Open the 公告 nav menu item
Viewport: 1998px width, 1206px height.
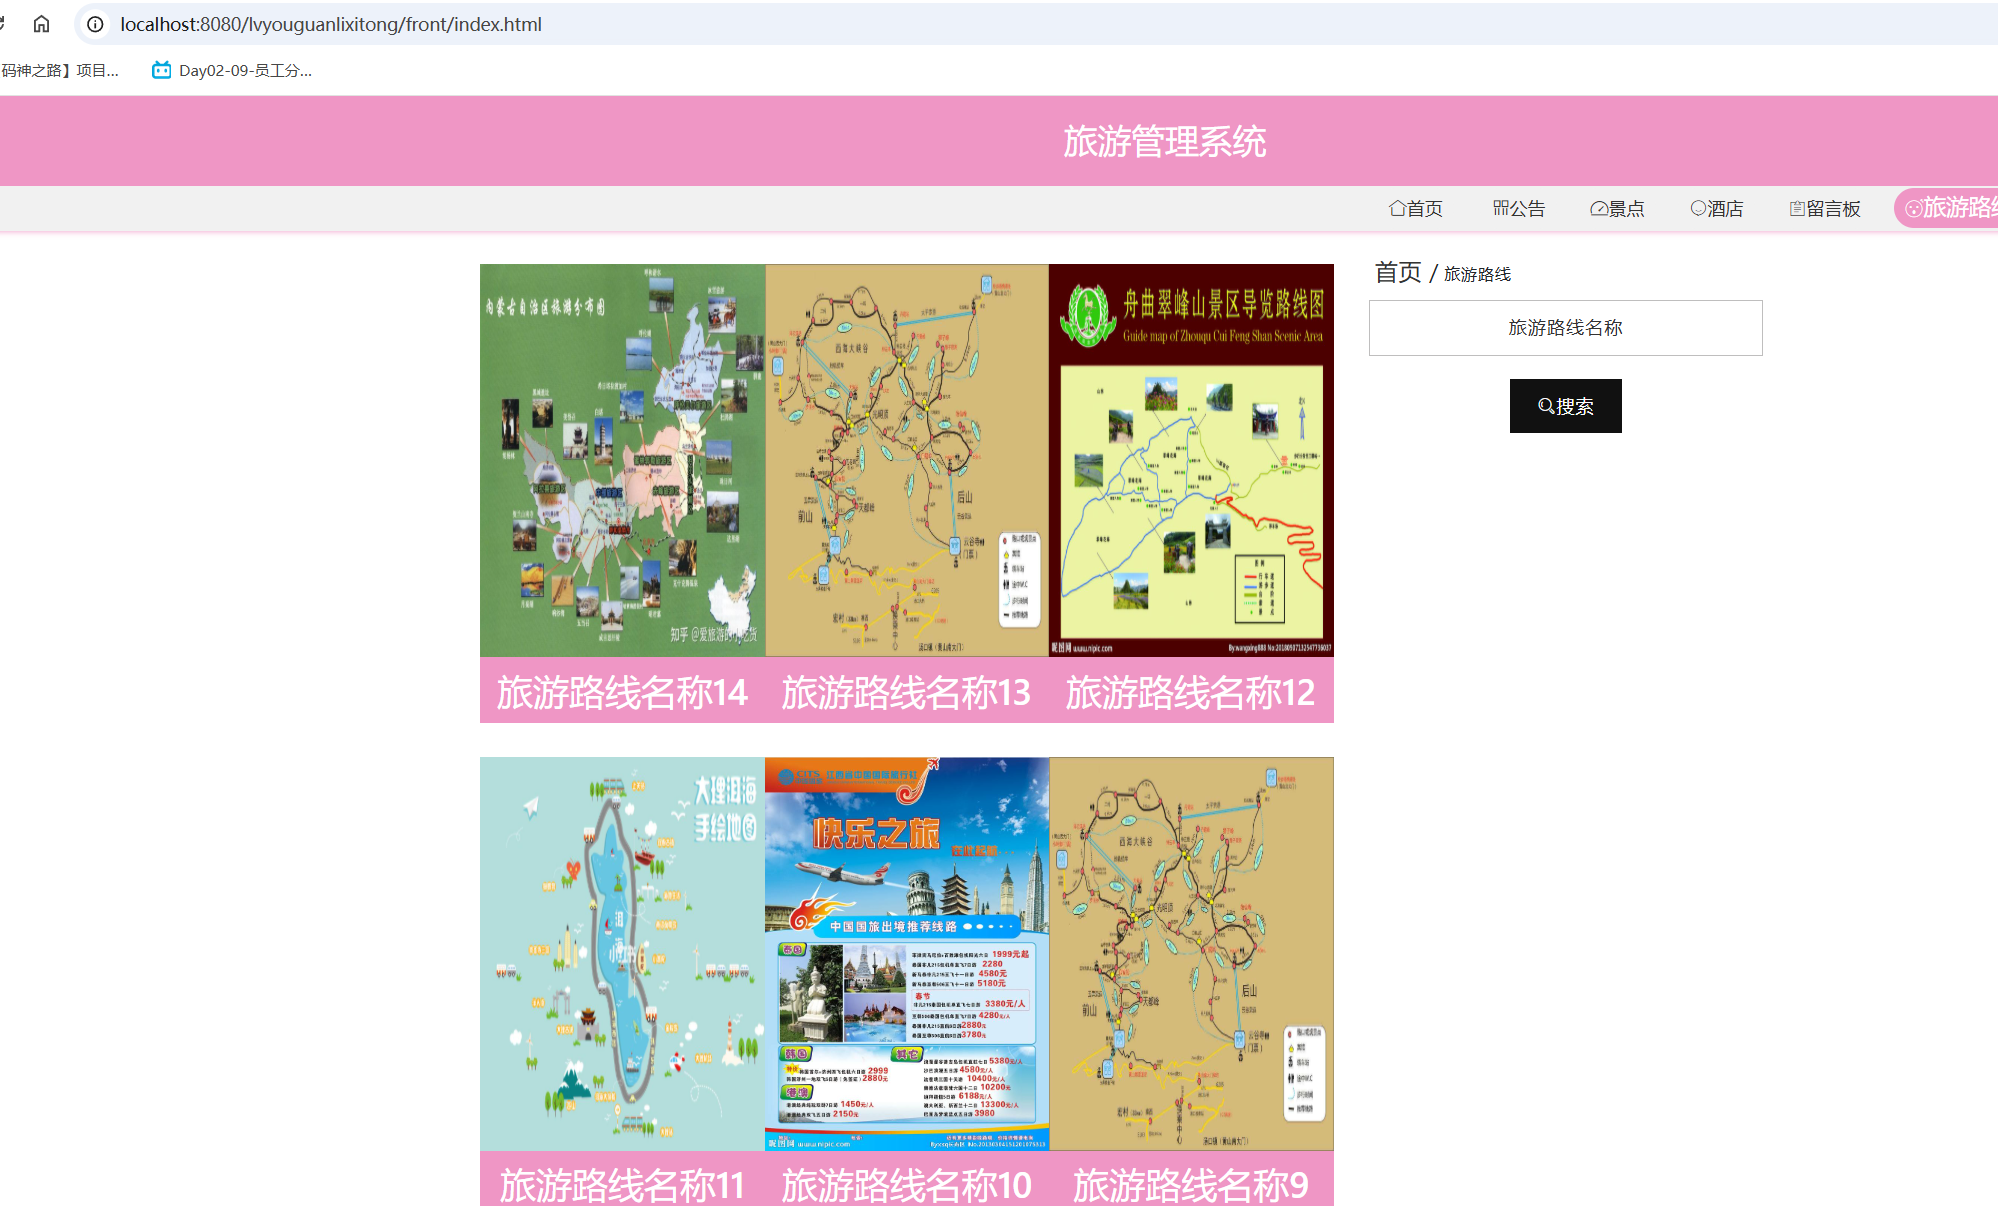point(1519,208)
